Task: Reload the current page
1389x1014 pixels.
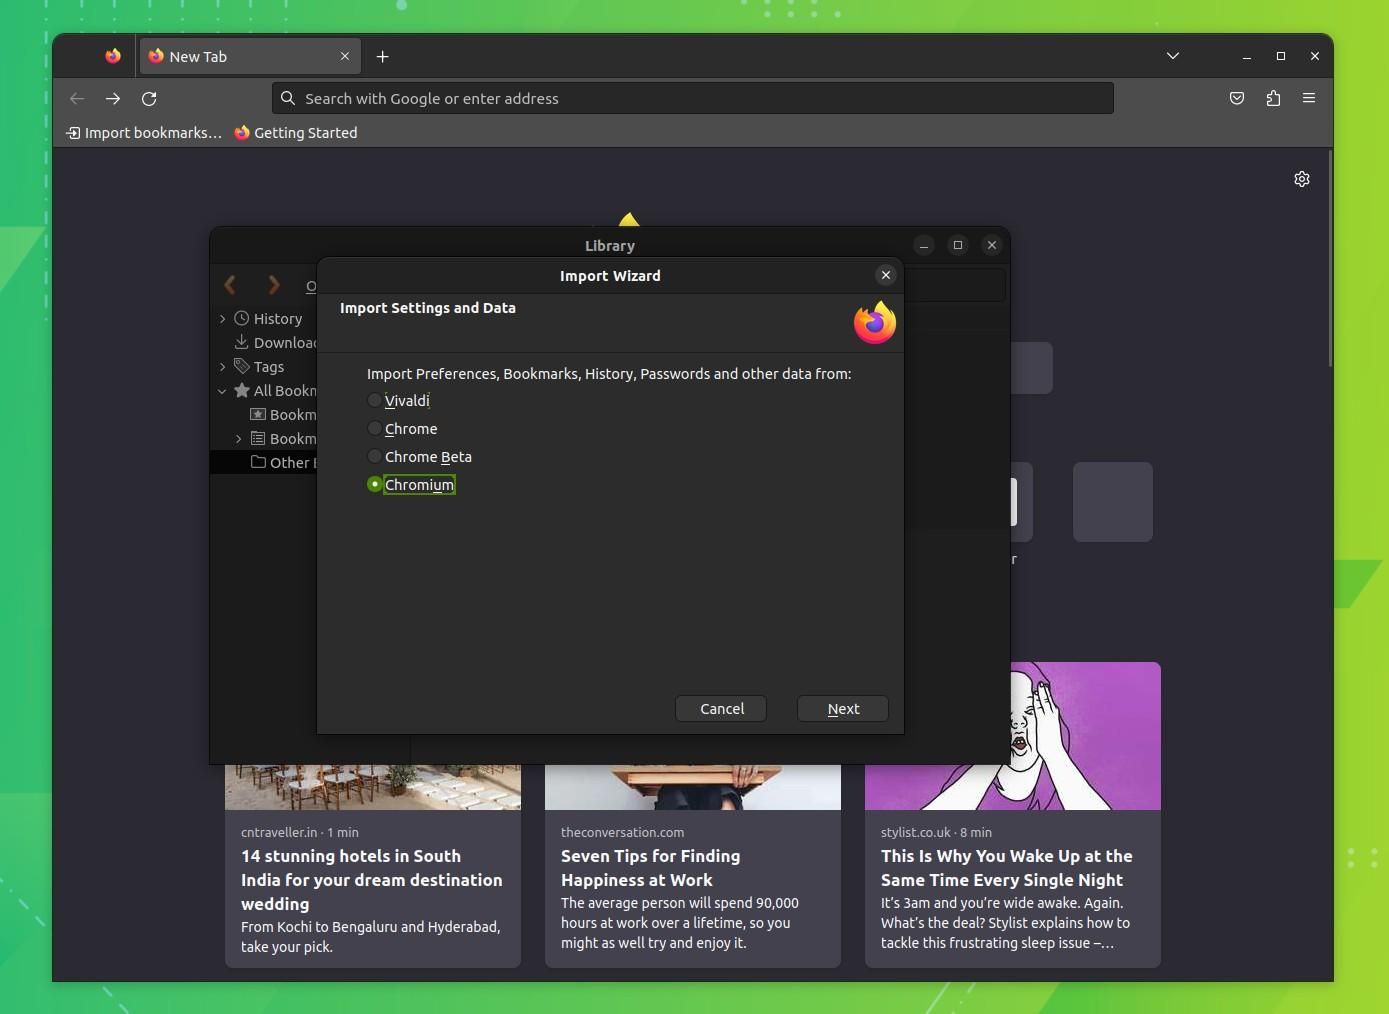Action: point(149,98)
